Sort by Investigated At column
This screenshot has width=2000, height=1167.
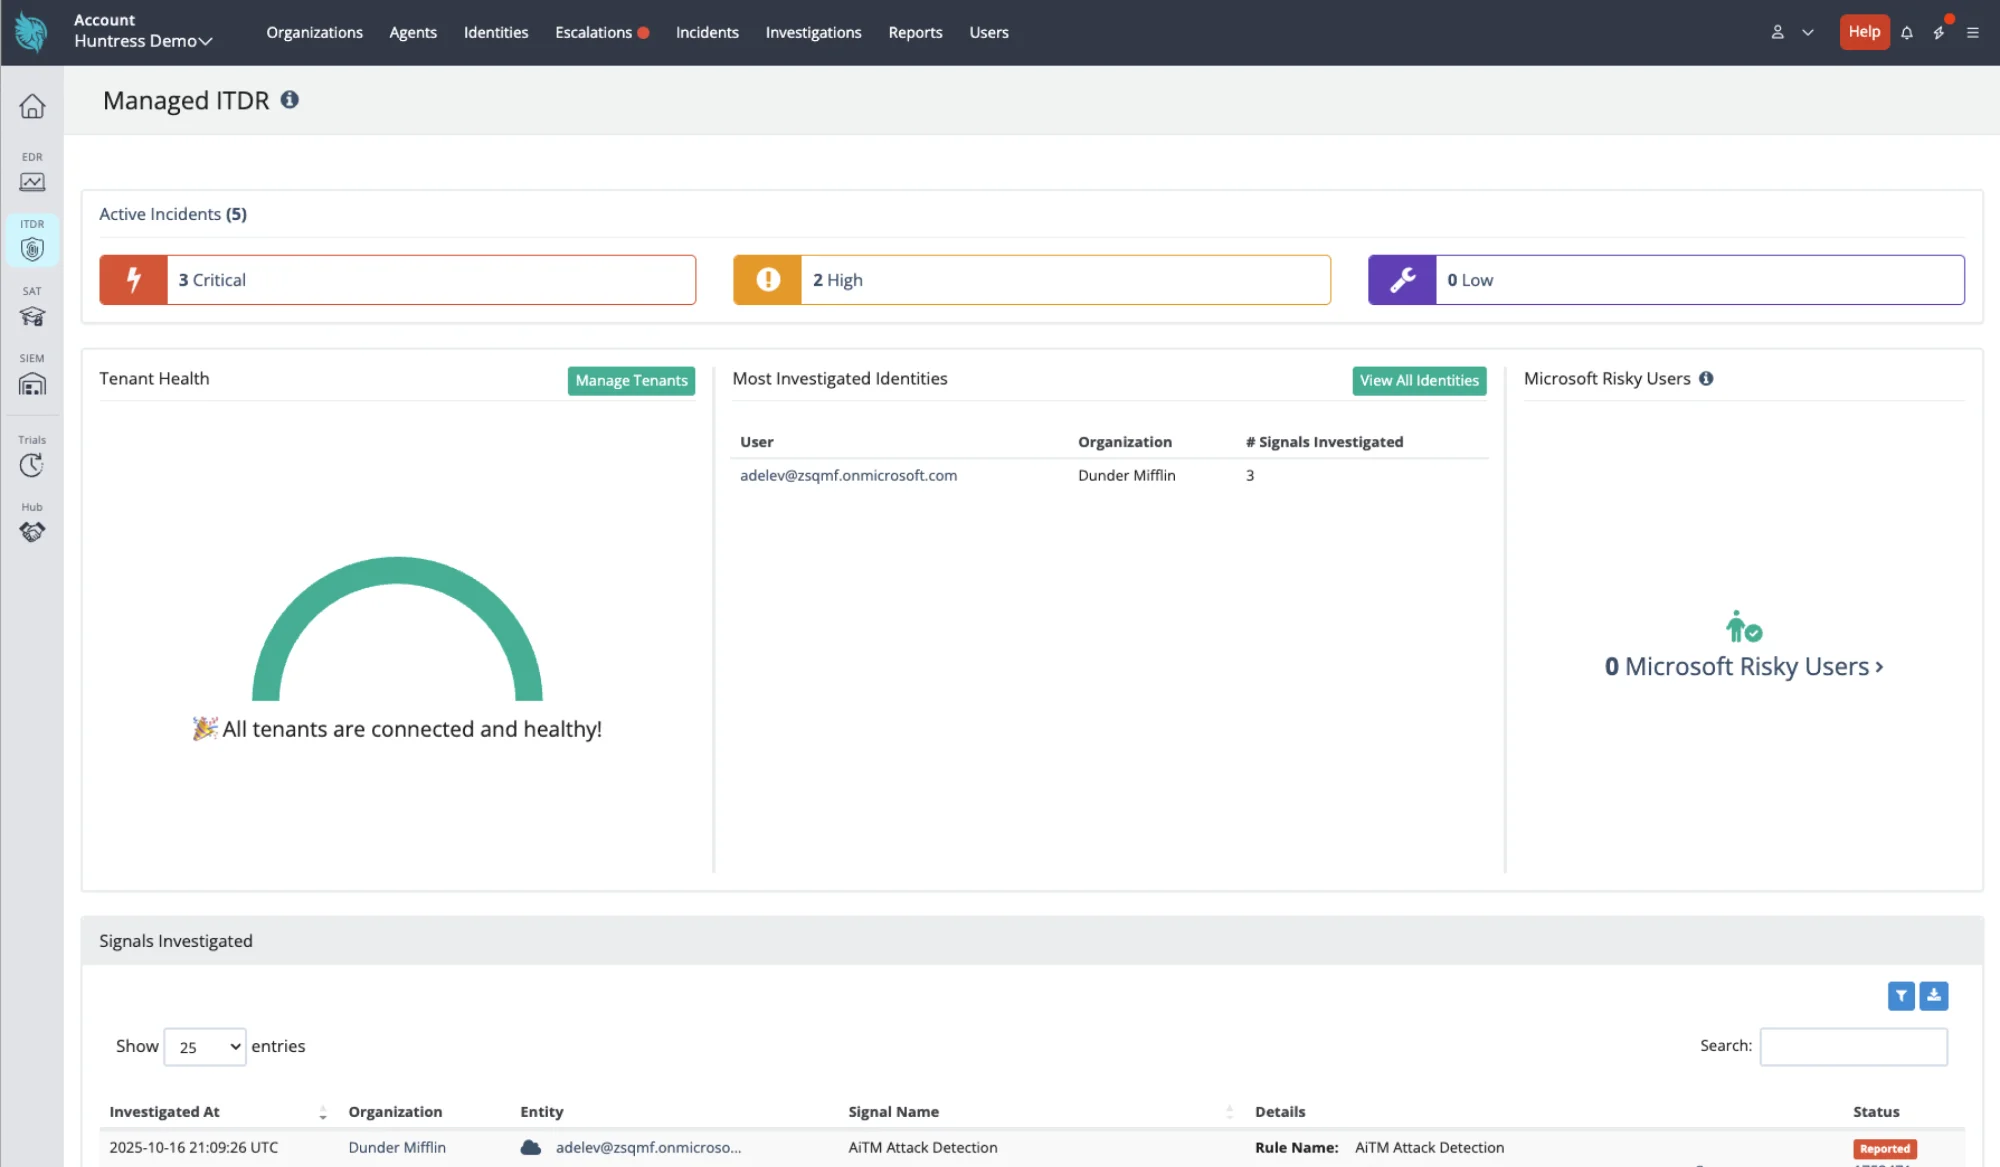point(165,1112)
